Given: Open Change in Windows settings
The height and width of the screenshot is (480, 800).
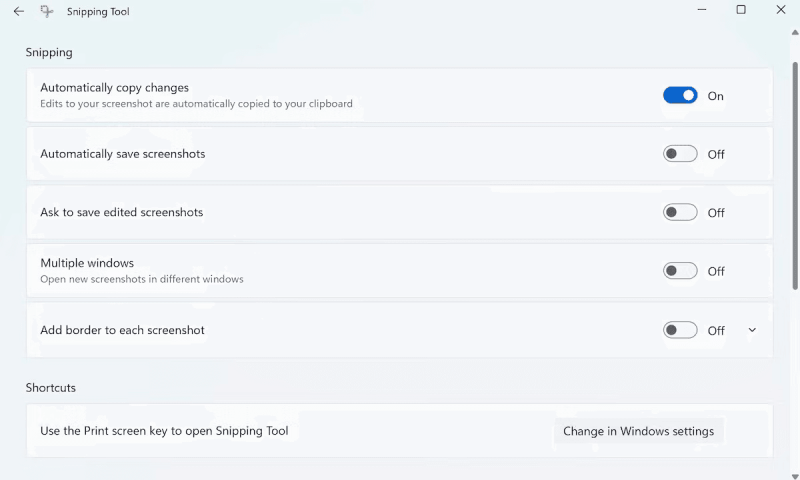Looking at the screenshot, I should coord(638,431).
